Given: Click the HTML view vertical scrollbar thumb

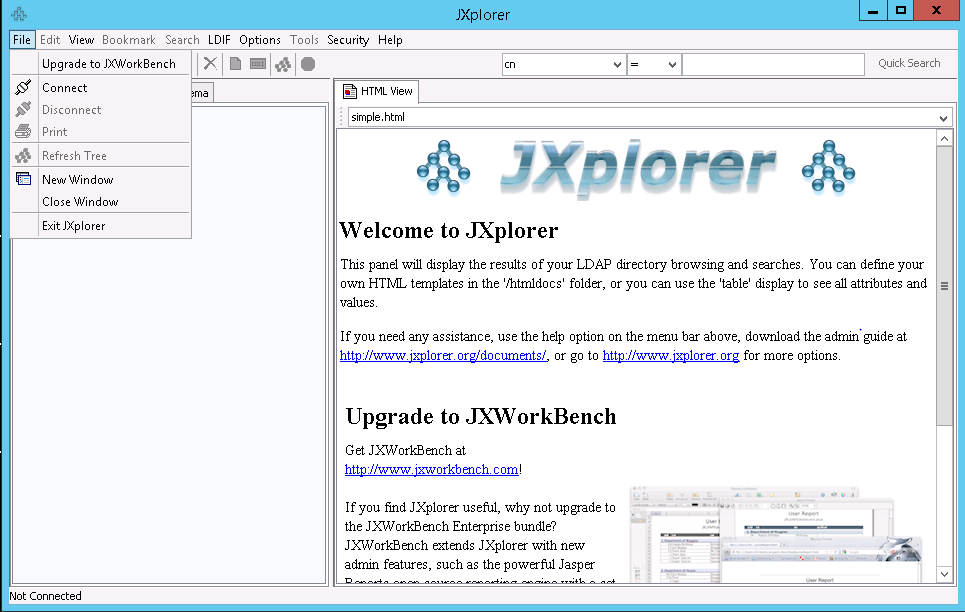Looking at the screenshot, I should click(x=944, y=286).
